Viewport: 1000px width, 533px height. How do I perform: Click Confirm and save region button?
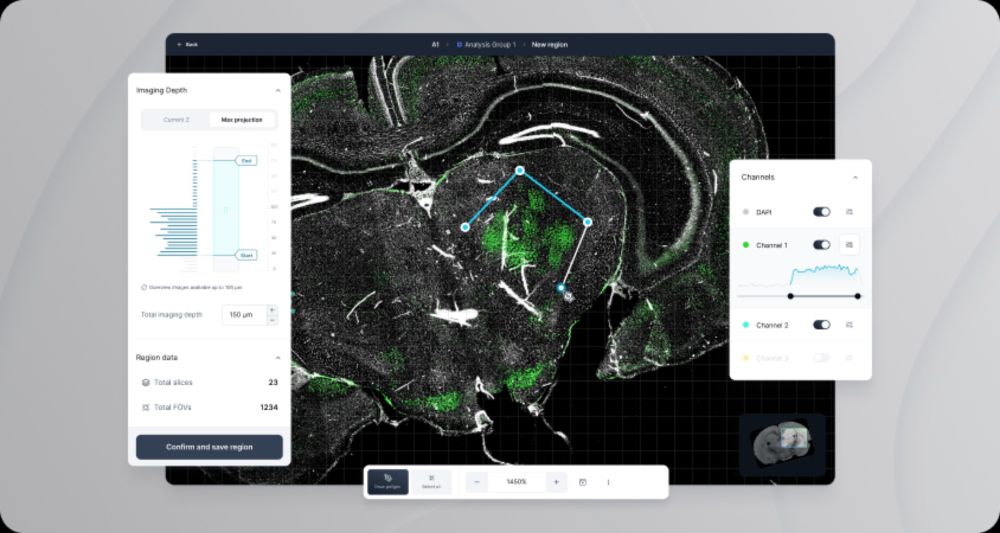coord(209,447)
